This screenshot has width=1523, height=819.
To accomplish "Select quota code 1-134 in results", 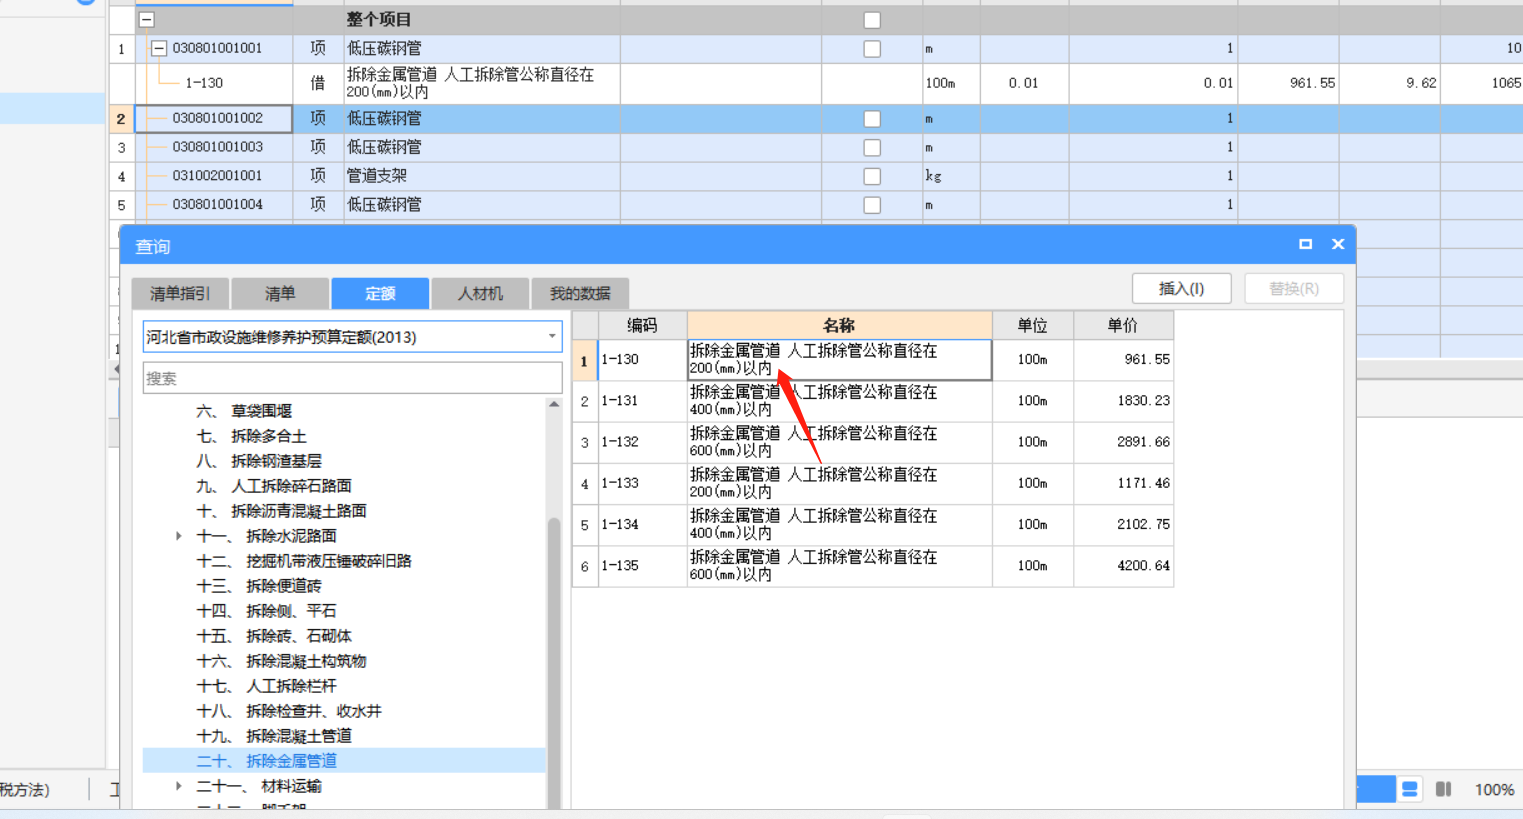I will (642, 524).
